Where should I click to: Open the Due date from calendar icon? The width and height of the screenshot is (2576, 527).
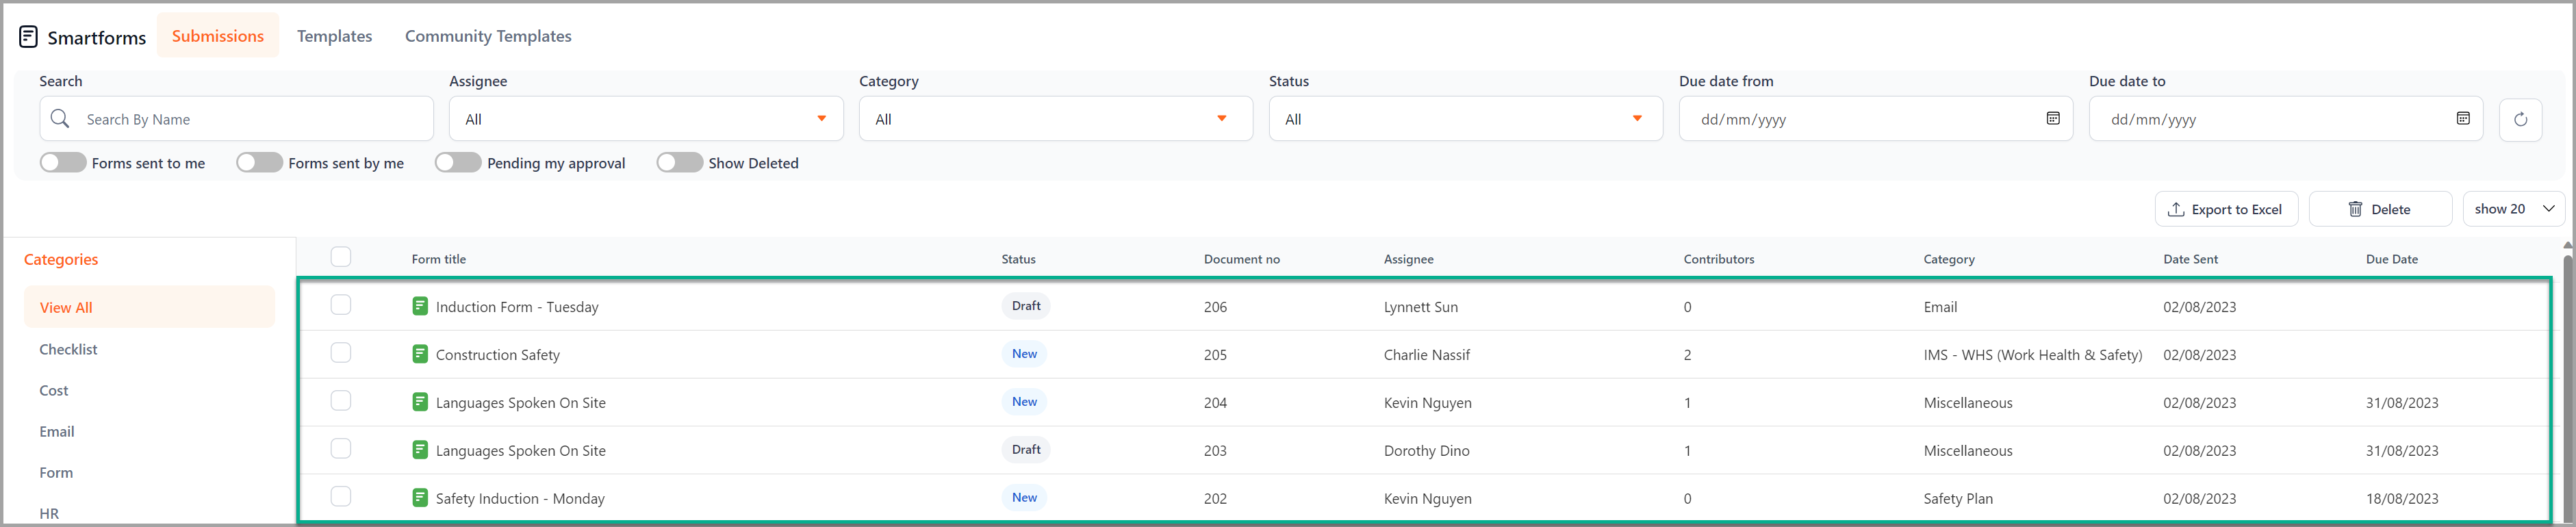(2052, 118)
